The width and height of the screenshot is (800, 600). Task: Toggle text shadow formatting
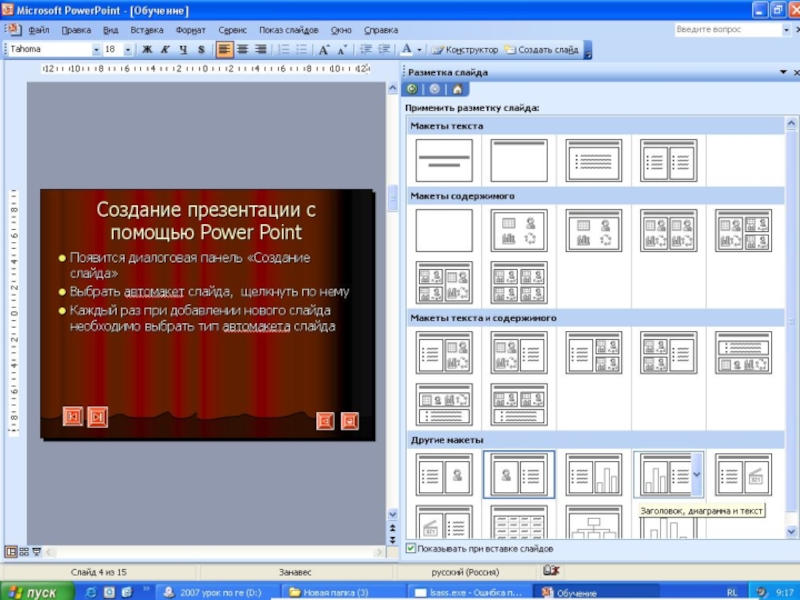pyautogui.click(x=201, y=49)
